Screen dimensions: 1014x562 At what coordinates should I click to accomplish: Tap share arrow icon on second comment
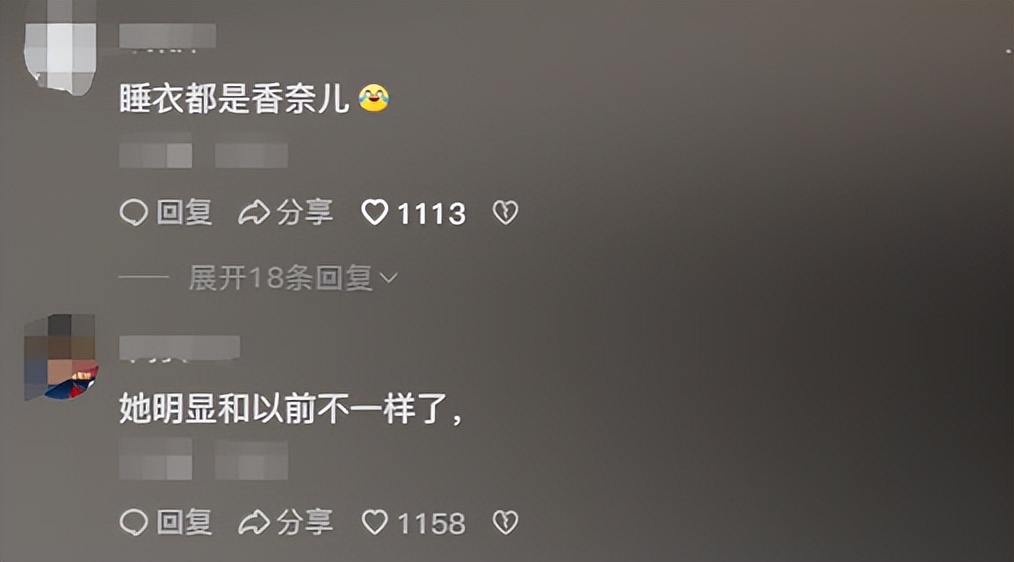click(x=254, y=522)
